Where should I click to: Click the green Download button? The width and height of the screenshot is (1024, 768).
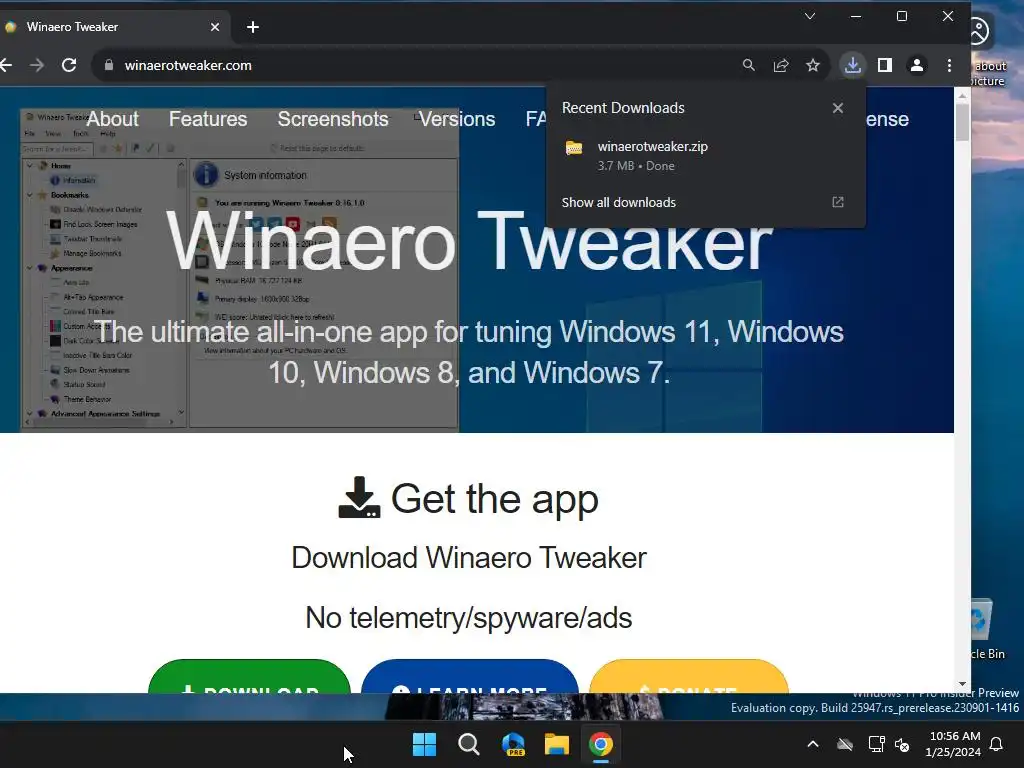[249, 677]
